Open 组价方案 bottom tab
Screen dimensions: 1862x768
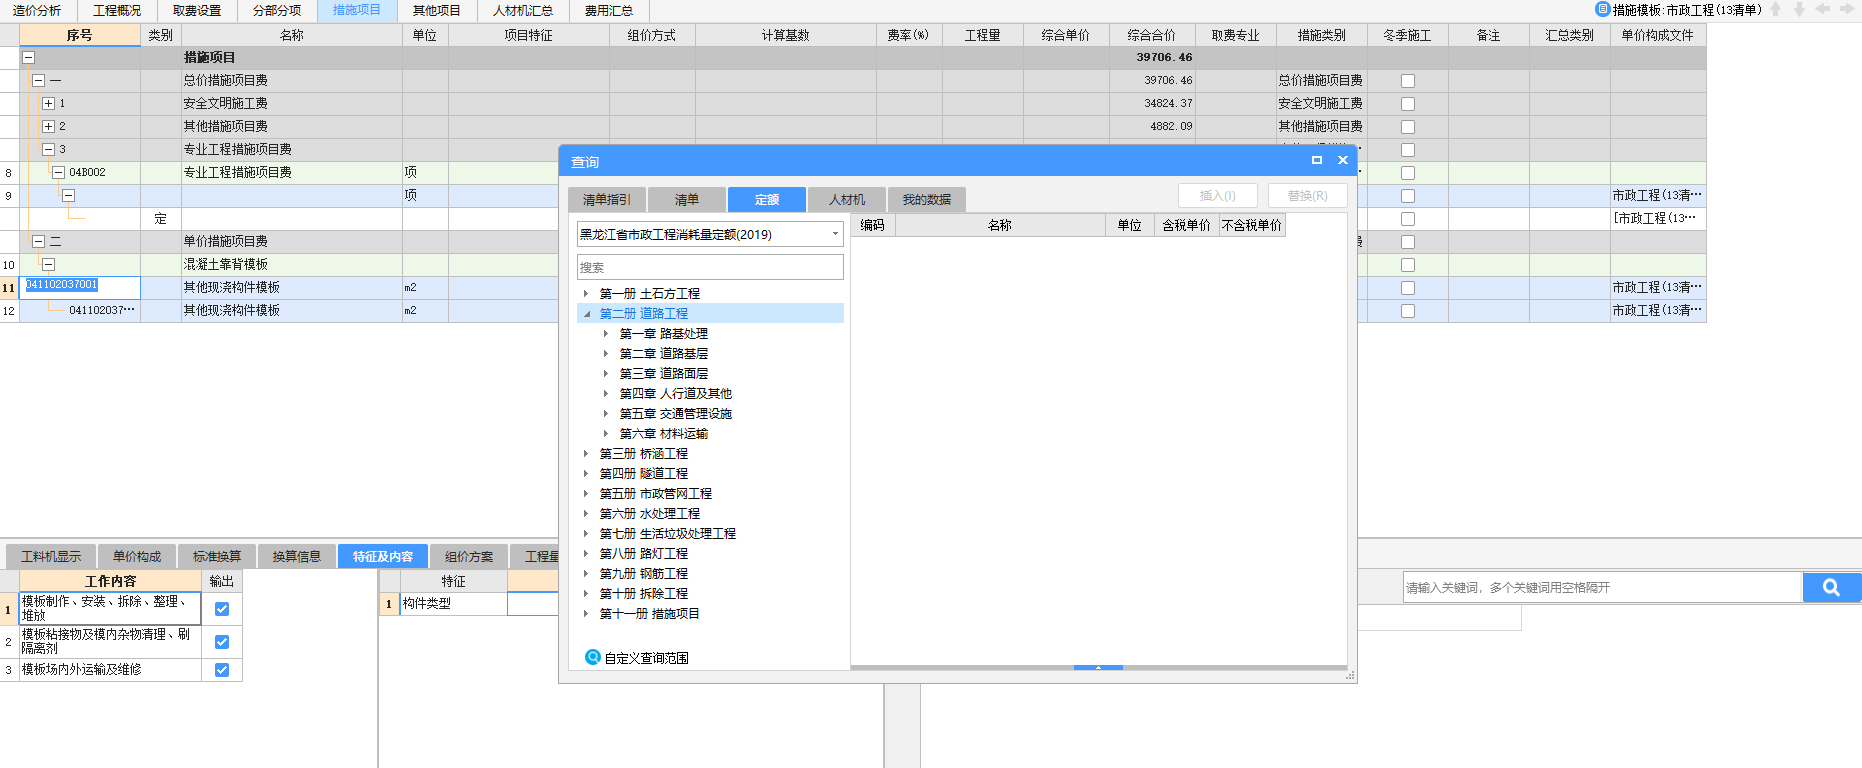[469, 556]
